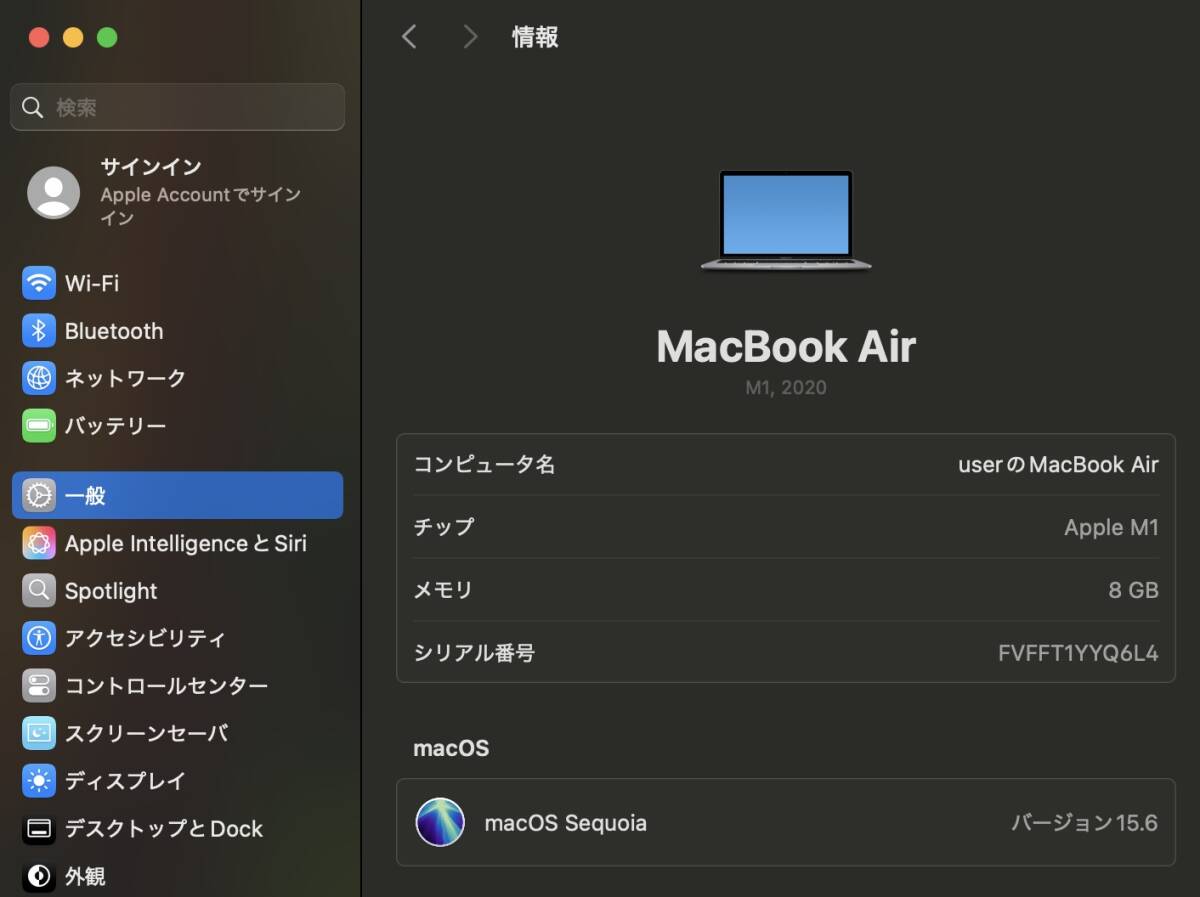
Task: Click the M1, 2020 subtitle
Action: pyautogui.click(x=786, y=388)
